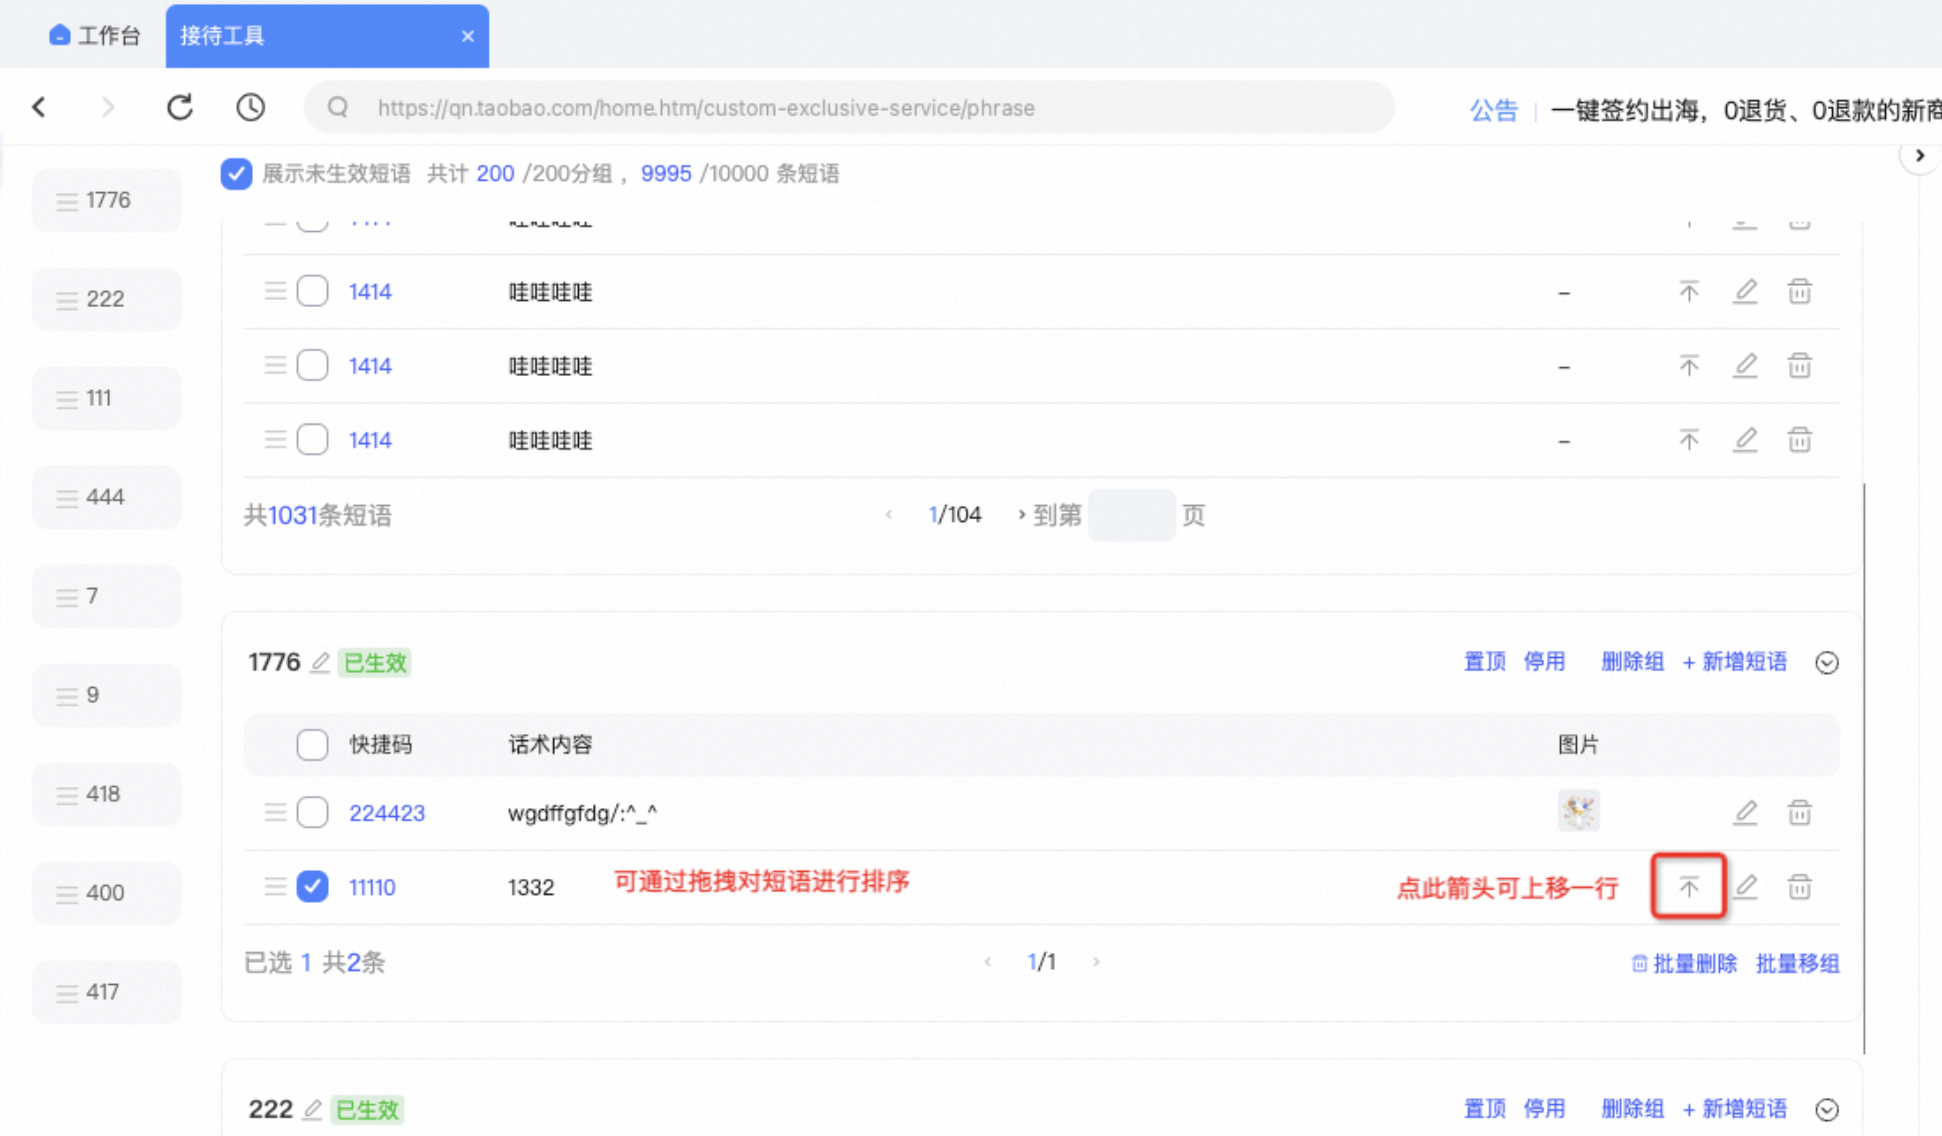Jump to group 444 in sidebar
The image size is (1942, 1136).
107,497
